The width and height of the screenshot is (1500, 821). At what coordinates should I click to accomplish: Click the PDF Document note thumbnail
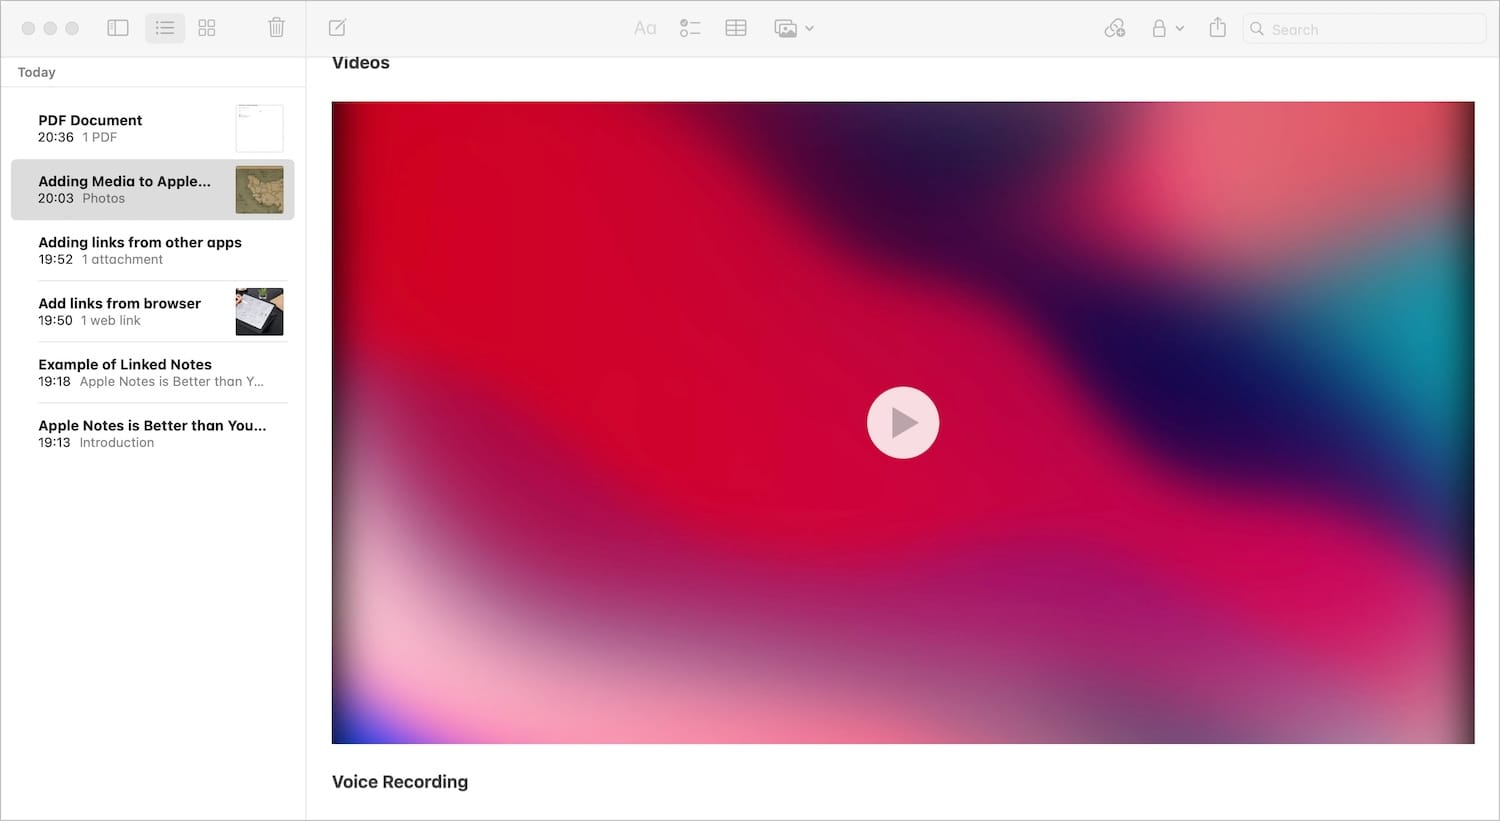(259, 128)
